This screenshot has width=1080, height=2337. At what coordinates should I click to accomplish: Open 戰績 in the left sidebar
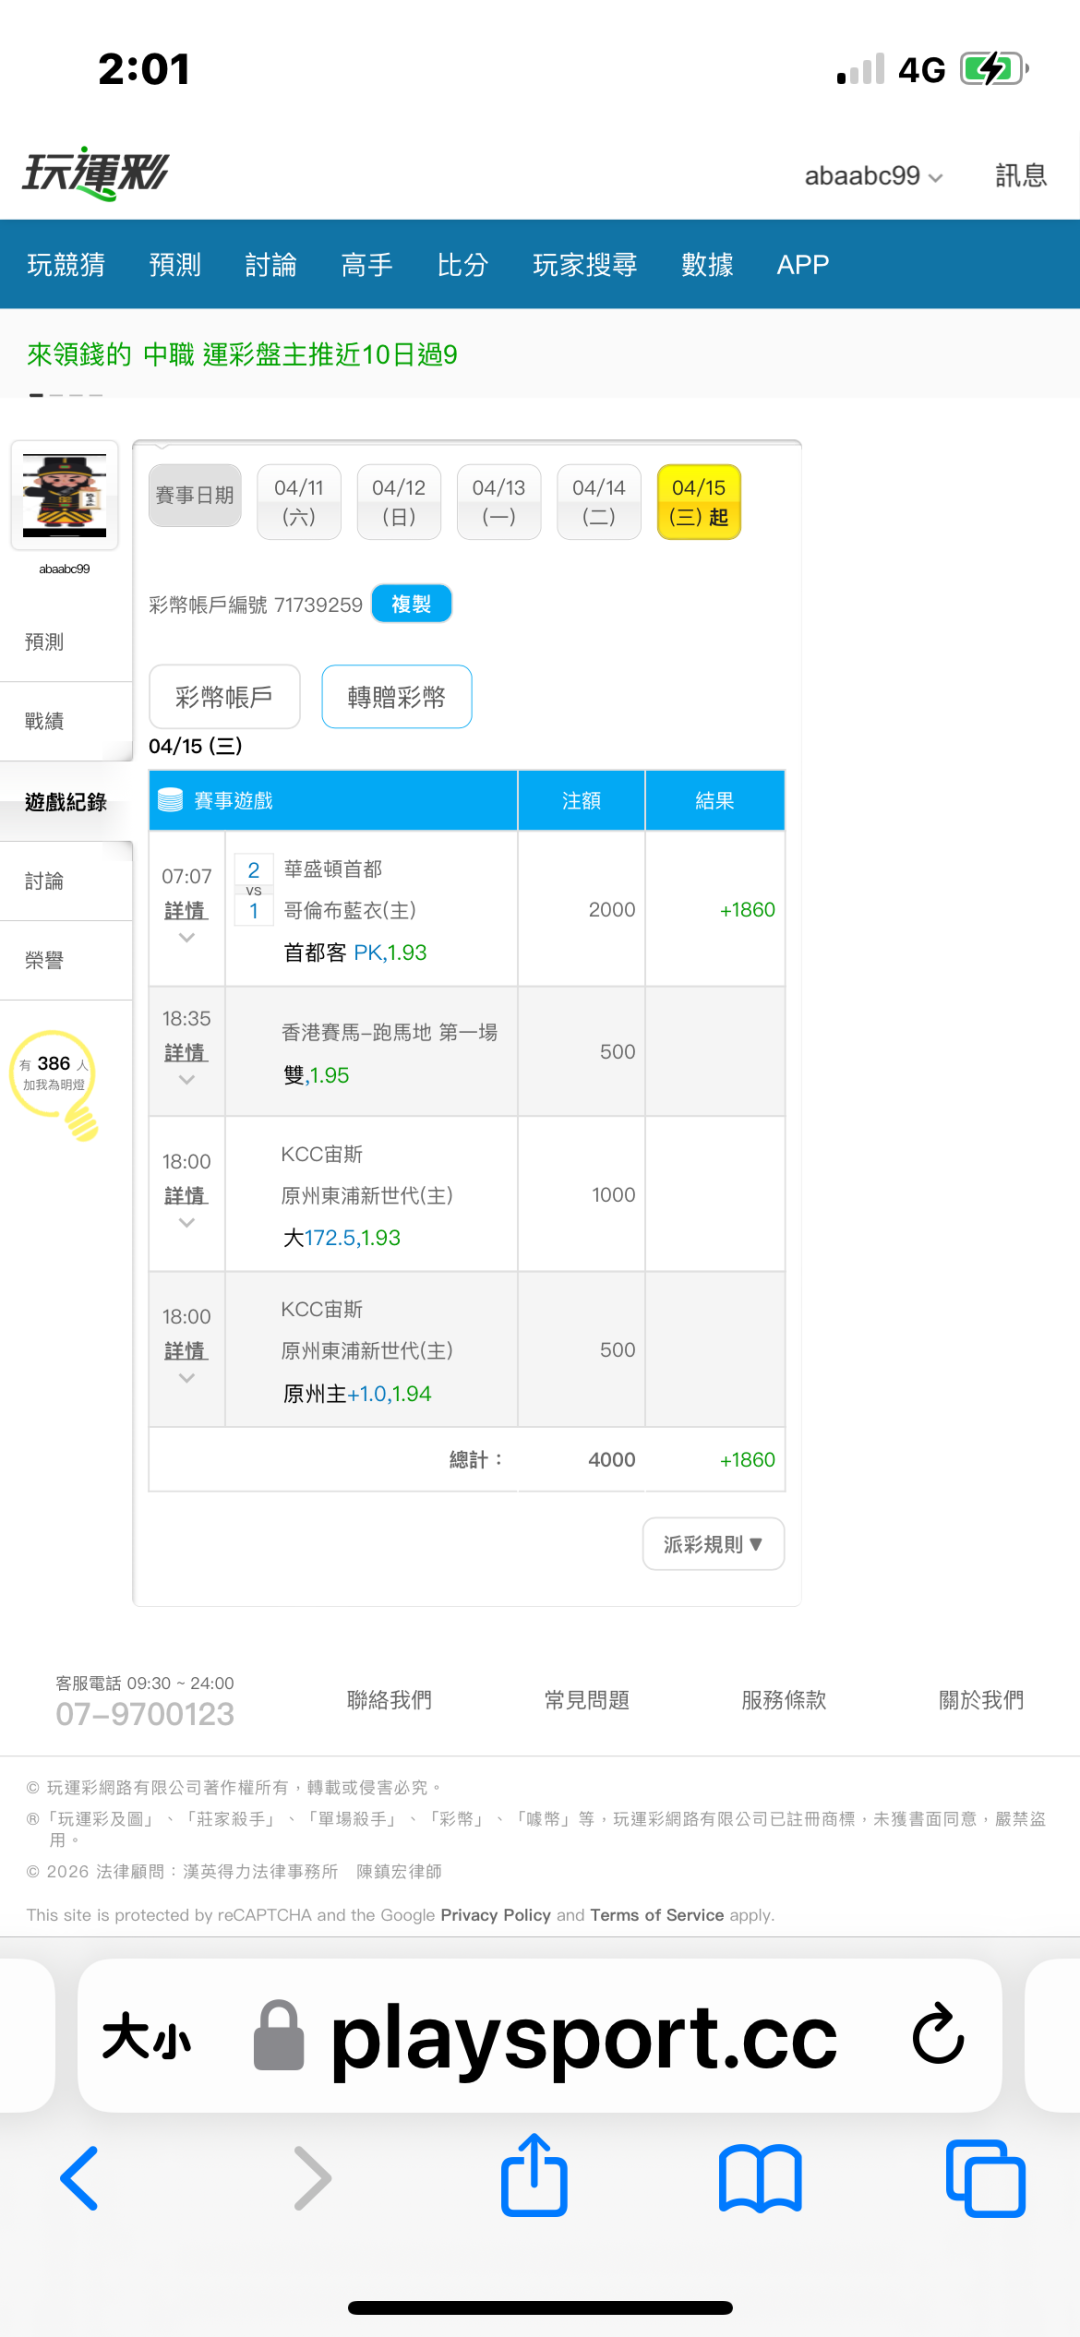45,721
